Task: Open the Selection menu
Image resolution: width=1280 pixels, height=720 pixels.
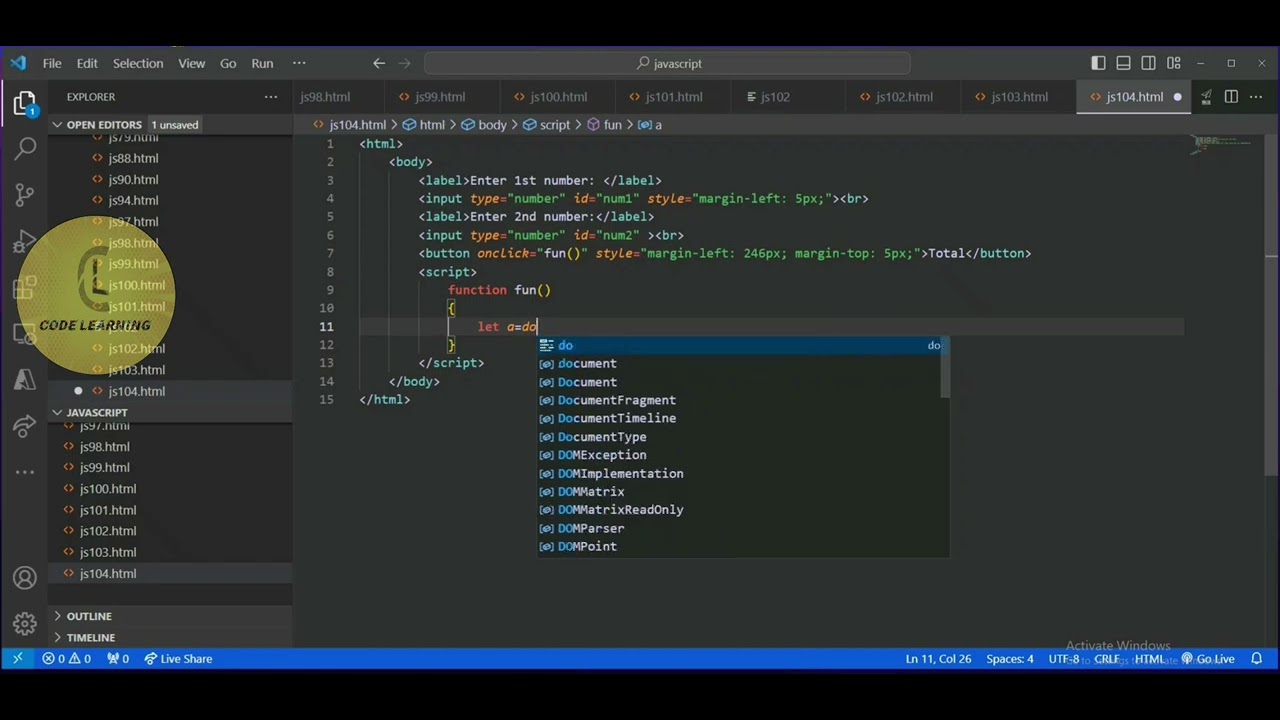Action: pyautogui.click(x=138, y=63)
